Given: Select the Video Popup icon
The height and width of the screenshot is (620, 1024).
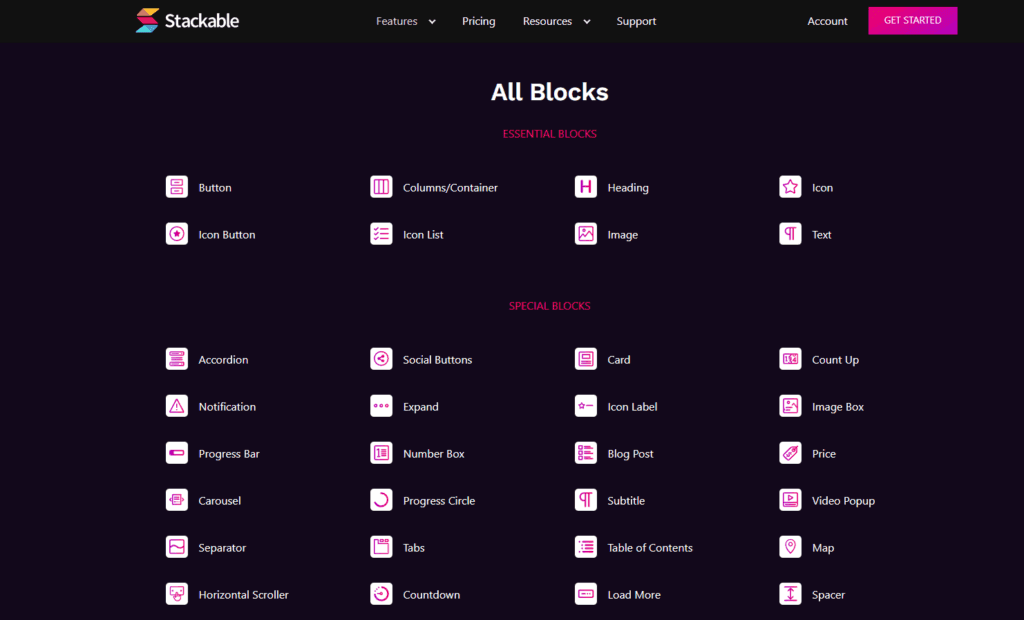Looking at the screenshot, I should tap(790, 500).
